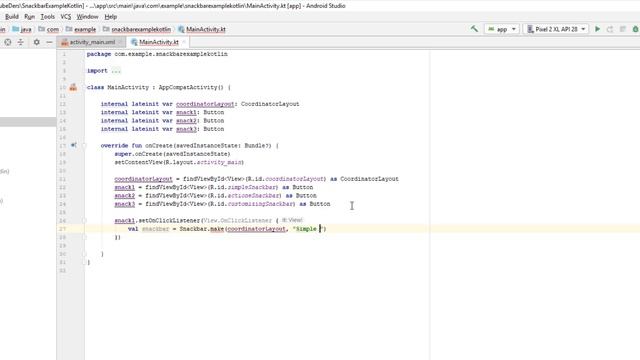Run the app with the green play icon
640x360 pixels.
tap(598, 29)
